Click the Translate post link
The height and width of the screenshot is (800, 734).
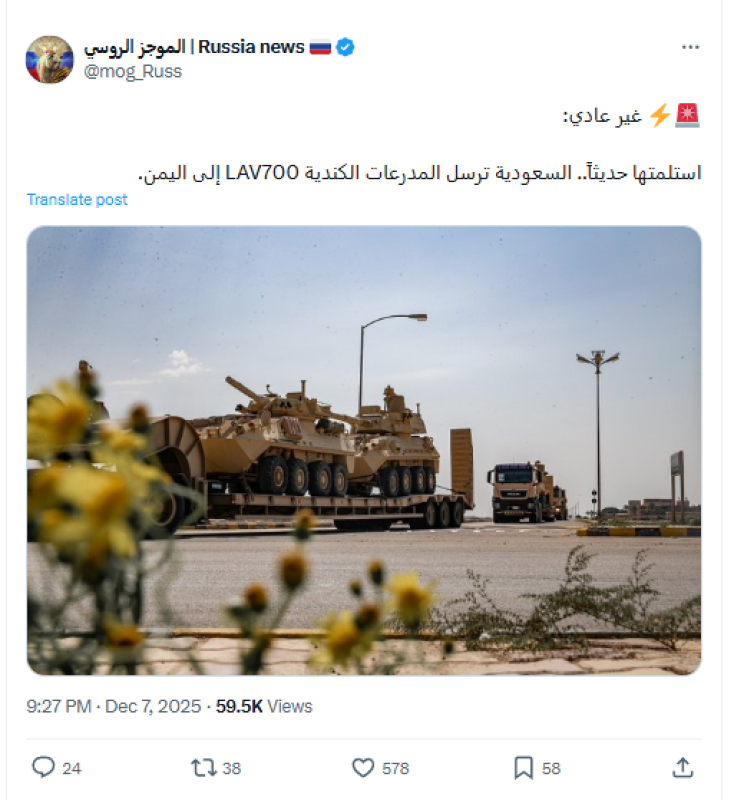click(77, 199)
